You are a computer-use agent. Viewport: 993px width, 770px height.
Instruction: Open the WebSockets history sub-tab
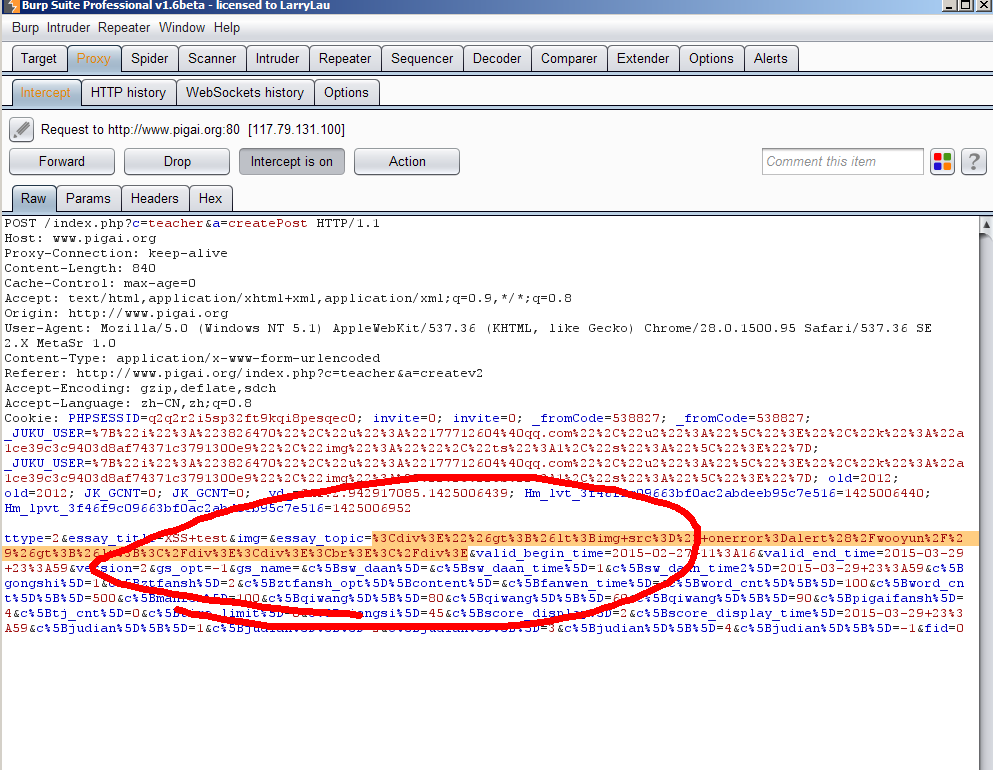click(245, 92)
